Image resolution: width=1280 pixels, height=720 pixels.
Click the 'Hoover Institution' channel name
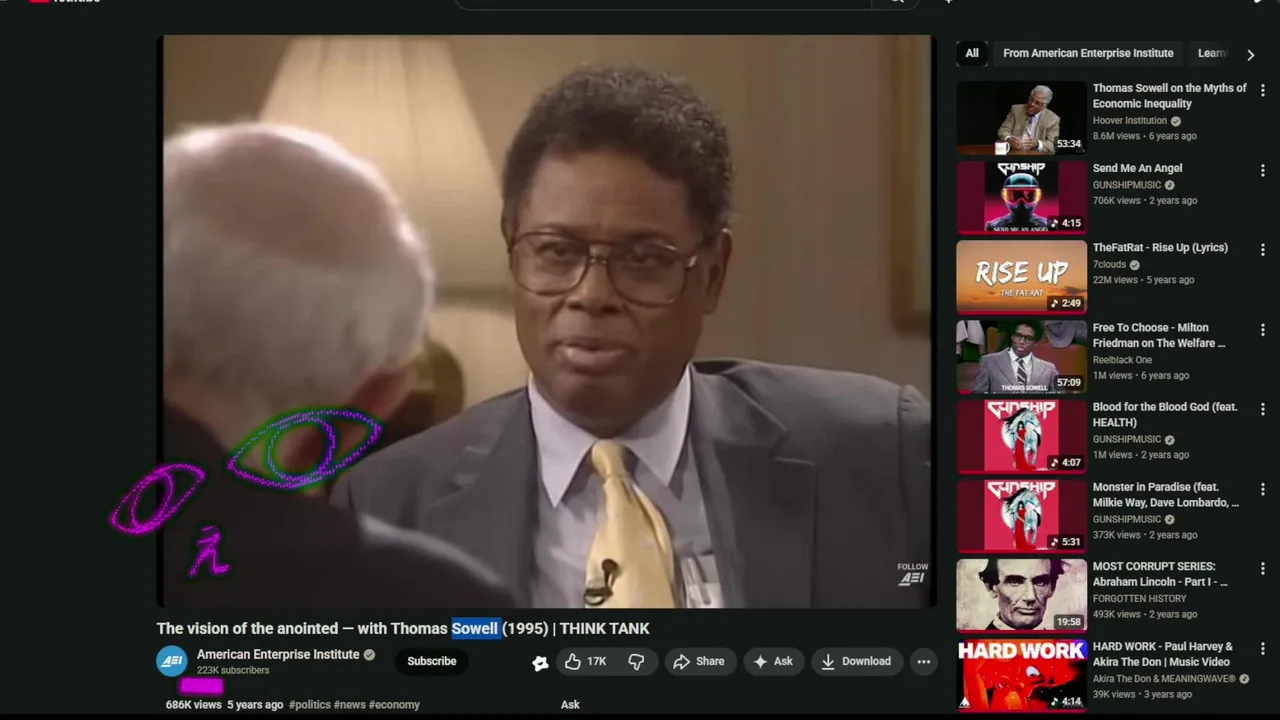tap(1130, 121)
